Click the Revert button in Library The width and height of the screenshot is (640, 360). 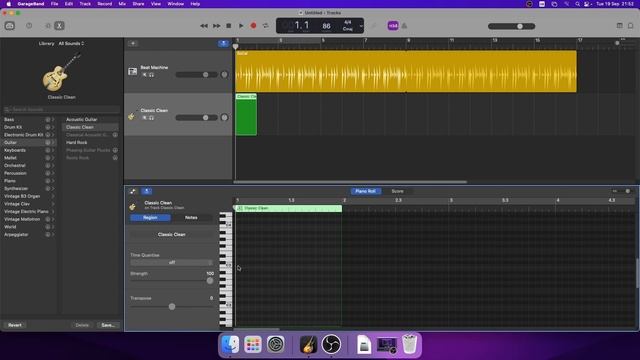coord(15,325)
